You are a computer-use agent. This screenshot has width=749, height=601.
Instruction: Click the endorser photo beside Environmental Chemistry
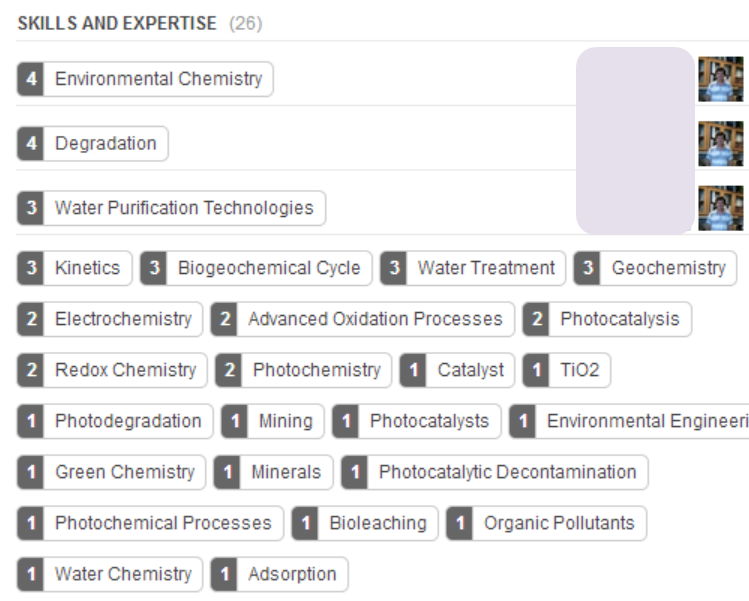(x=720, y=79)
